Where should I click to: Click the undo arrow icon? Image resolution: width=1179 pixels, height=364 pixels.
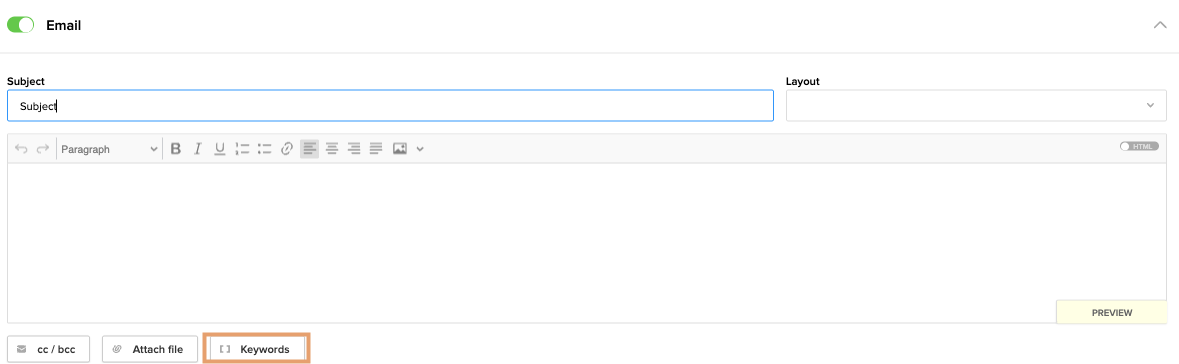pos(21,149)
